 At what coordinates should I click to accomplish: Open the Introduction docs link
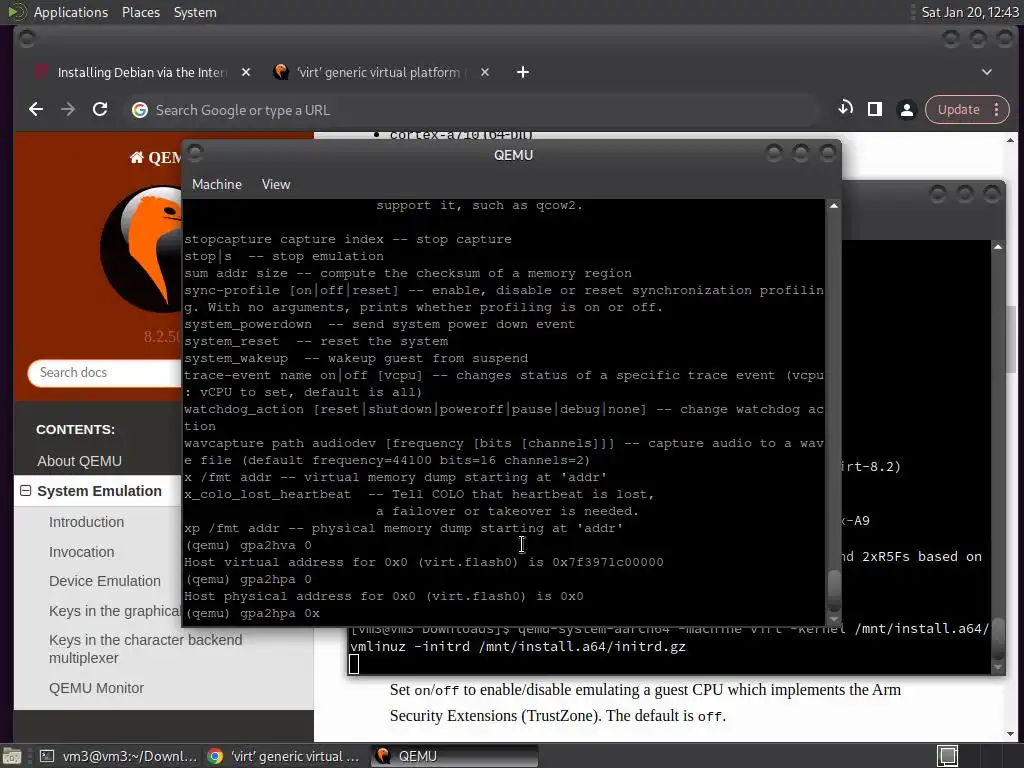click(x=86, y=522)
